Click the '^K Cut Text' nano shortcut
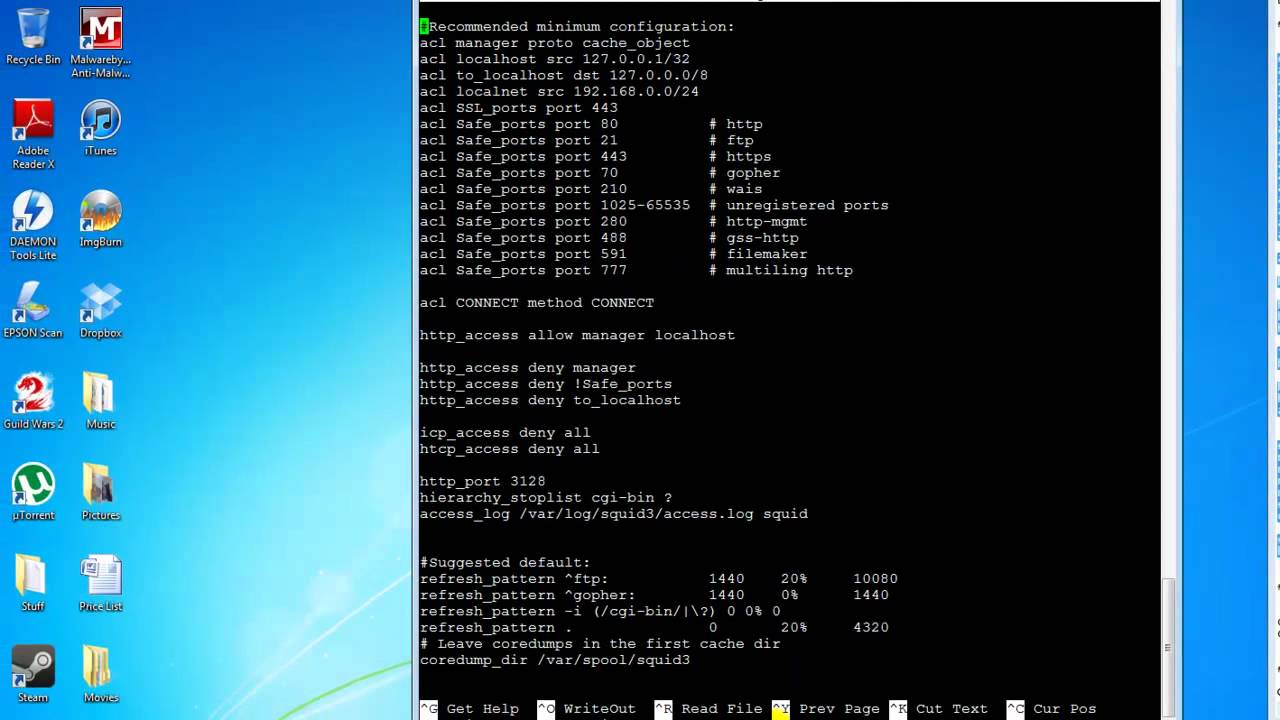This screenshot has height=720, width=1280. click(x=939, y=708)
